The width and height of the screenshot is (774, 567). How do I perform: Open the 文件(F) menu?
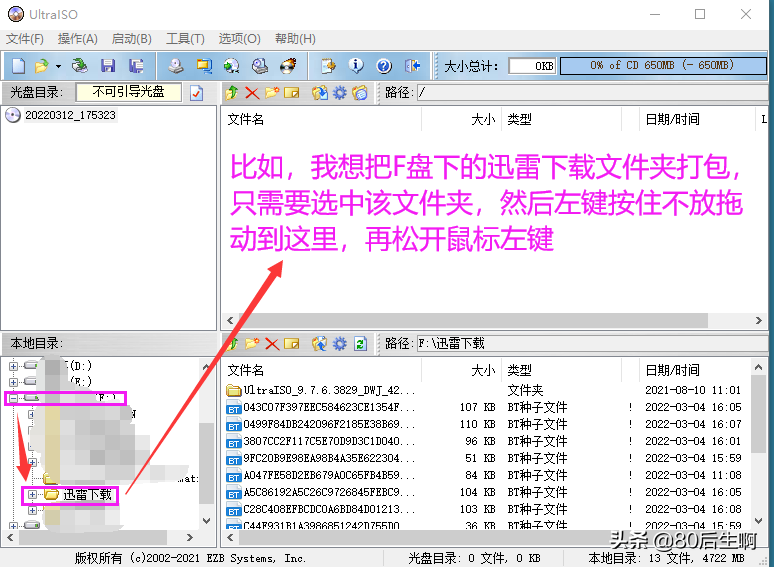pos(25,38)
